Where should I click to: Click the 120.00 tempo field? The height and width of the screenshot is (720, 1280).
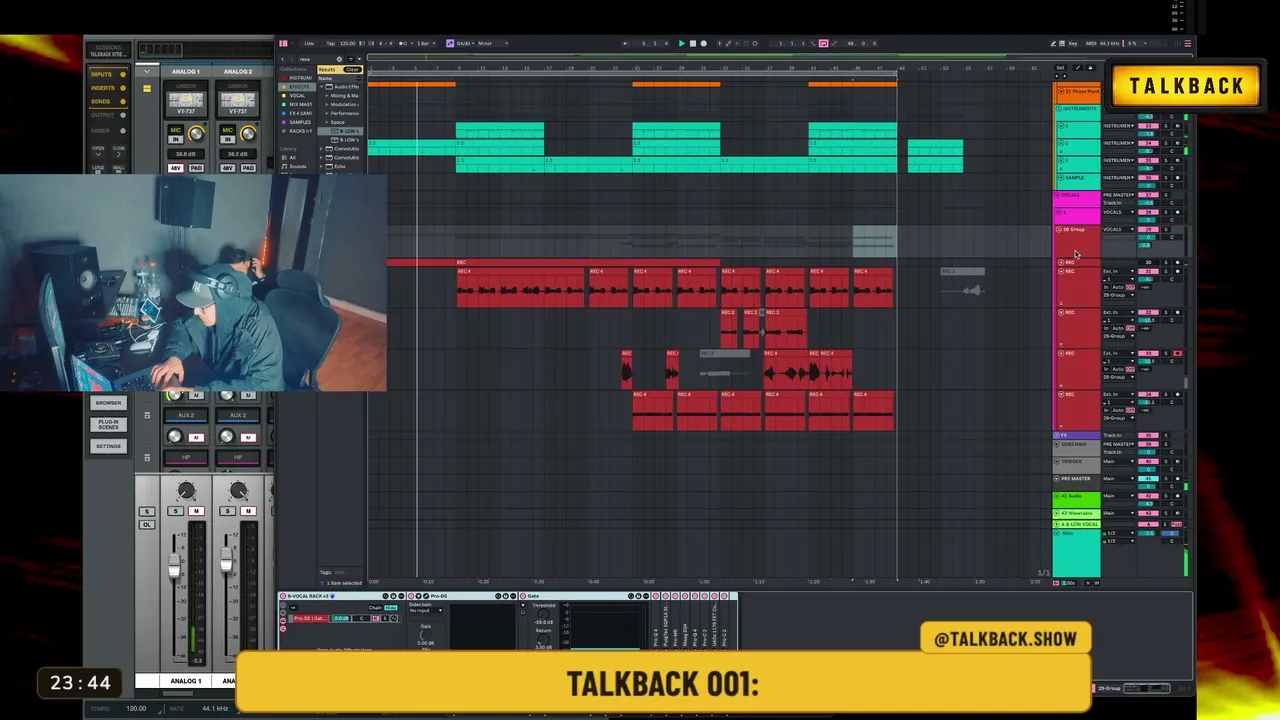pyautogui.click(x=348, y=43)
